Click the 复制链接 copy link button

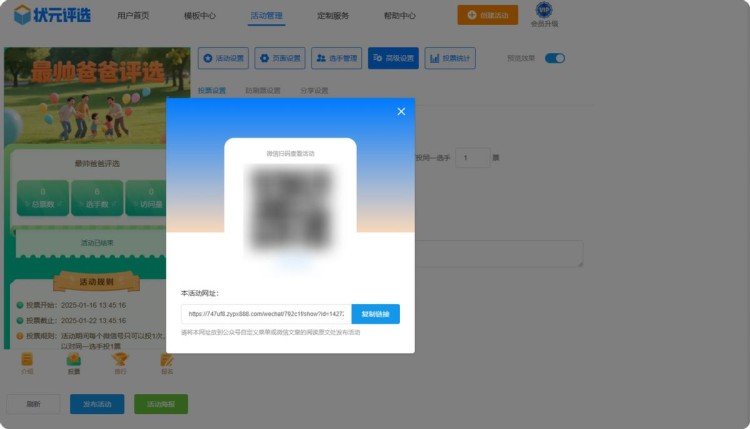[x=375, y=314]
